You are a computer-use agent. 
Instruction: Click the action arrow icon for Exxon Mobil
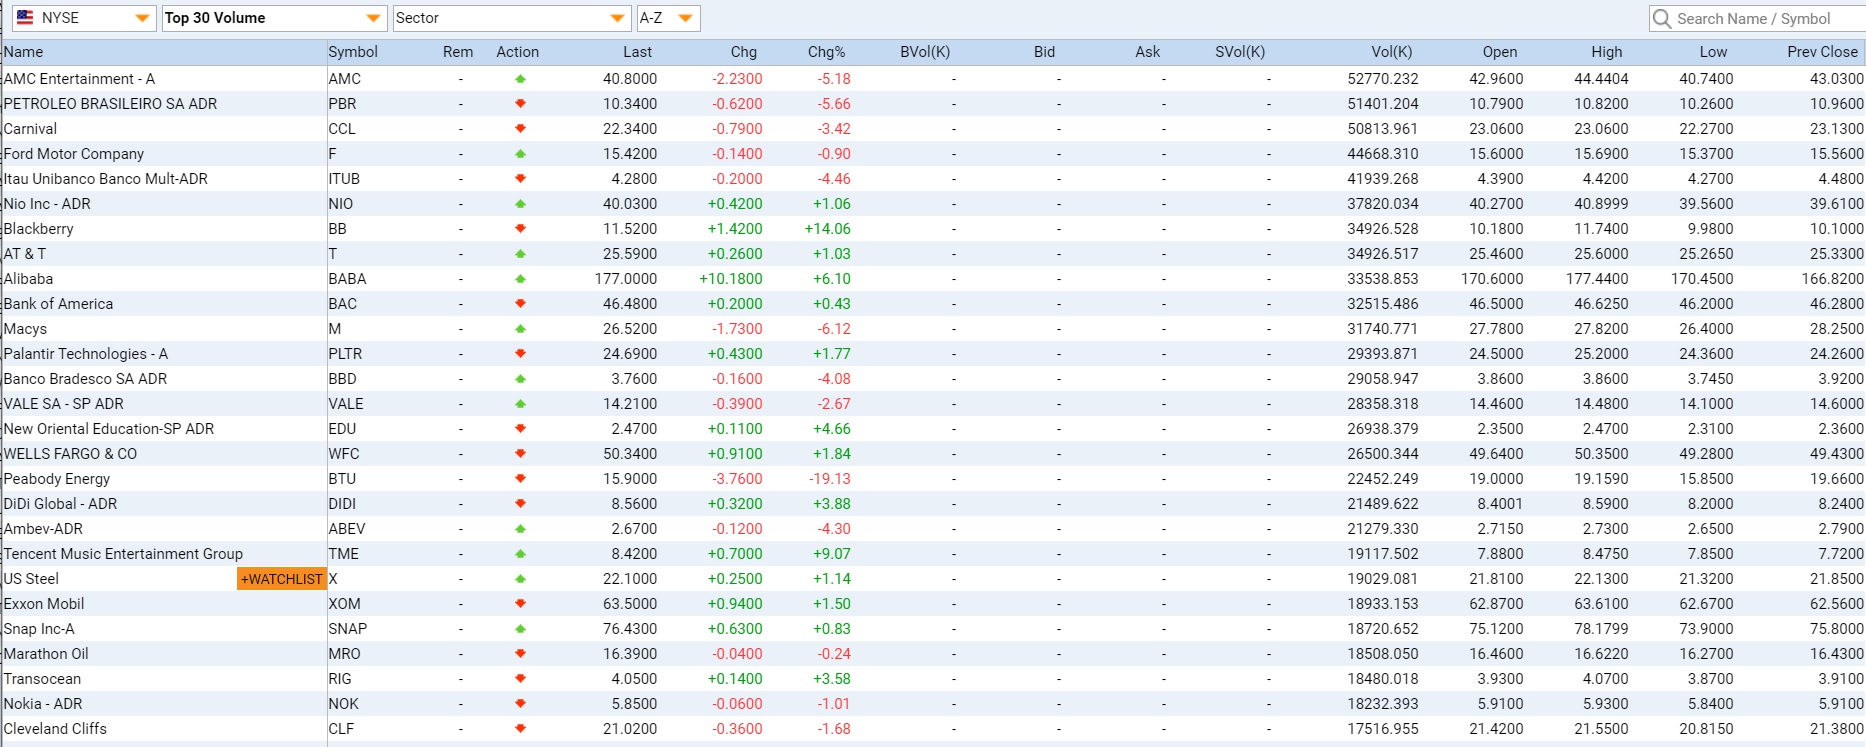click(x=520, y=604)
